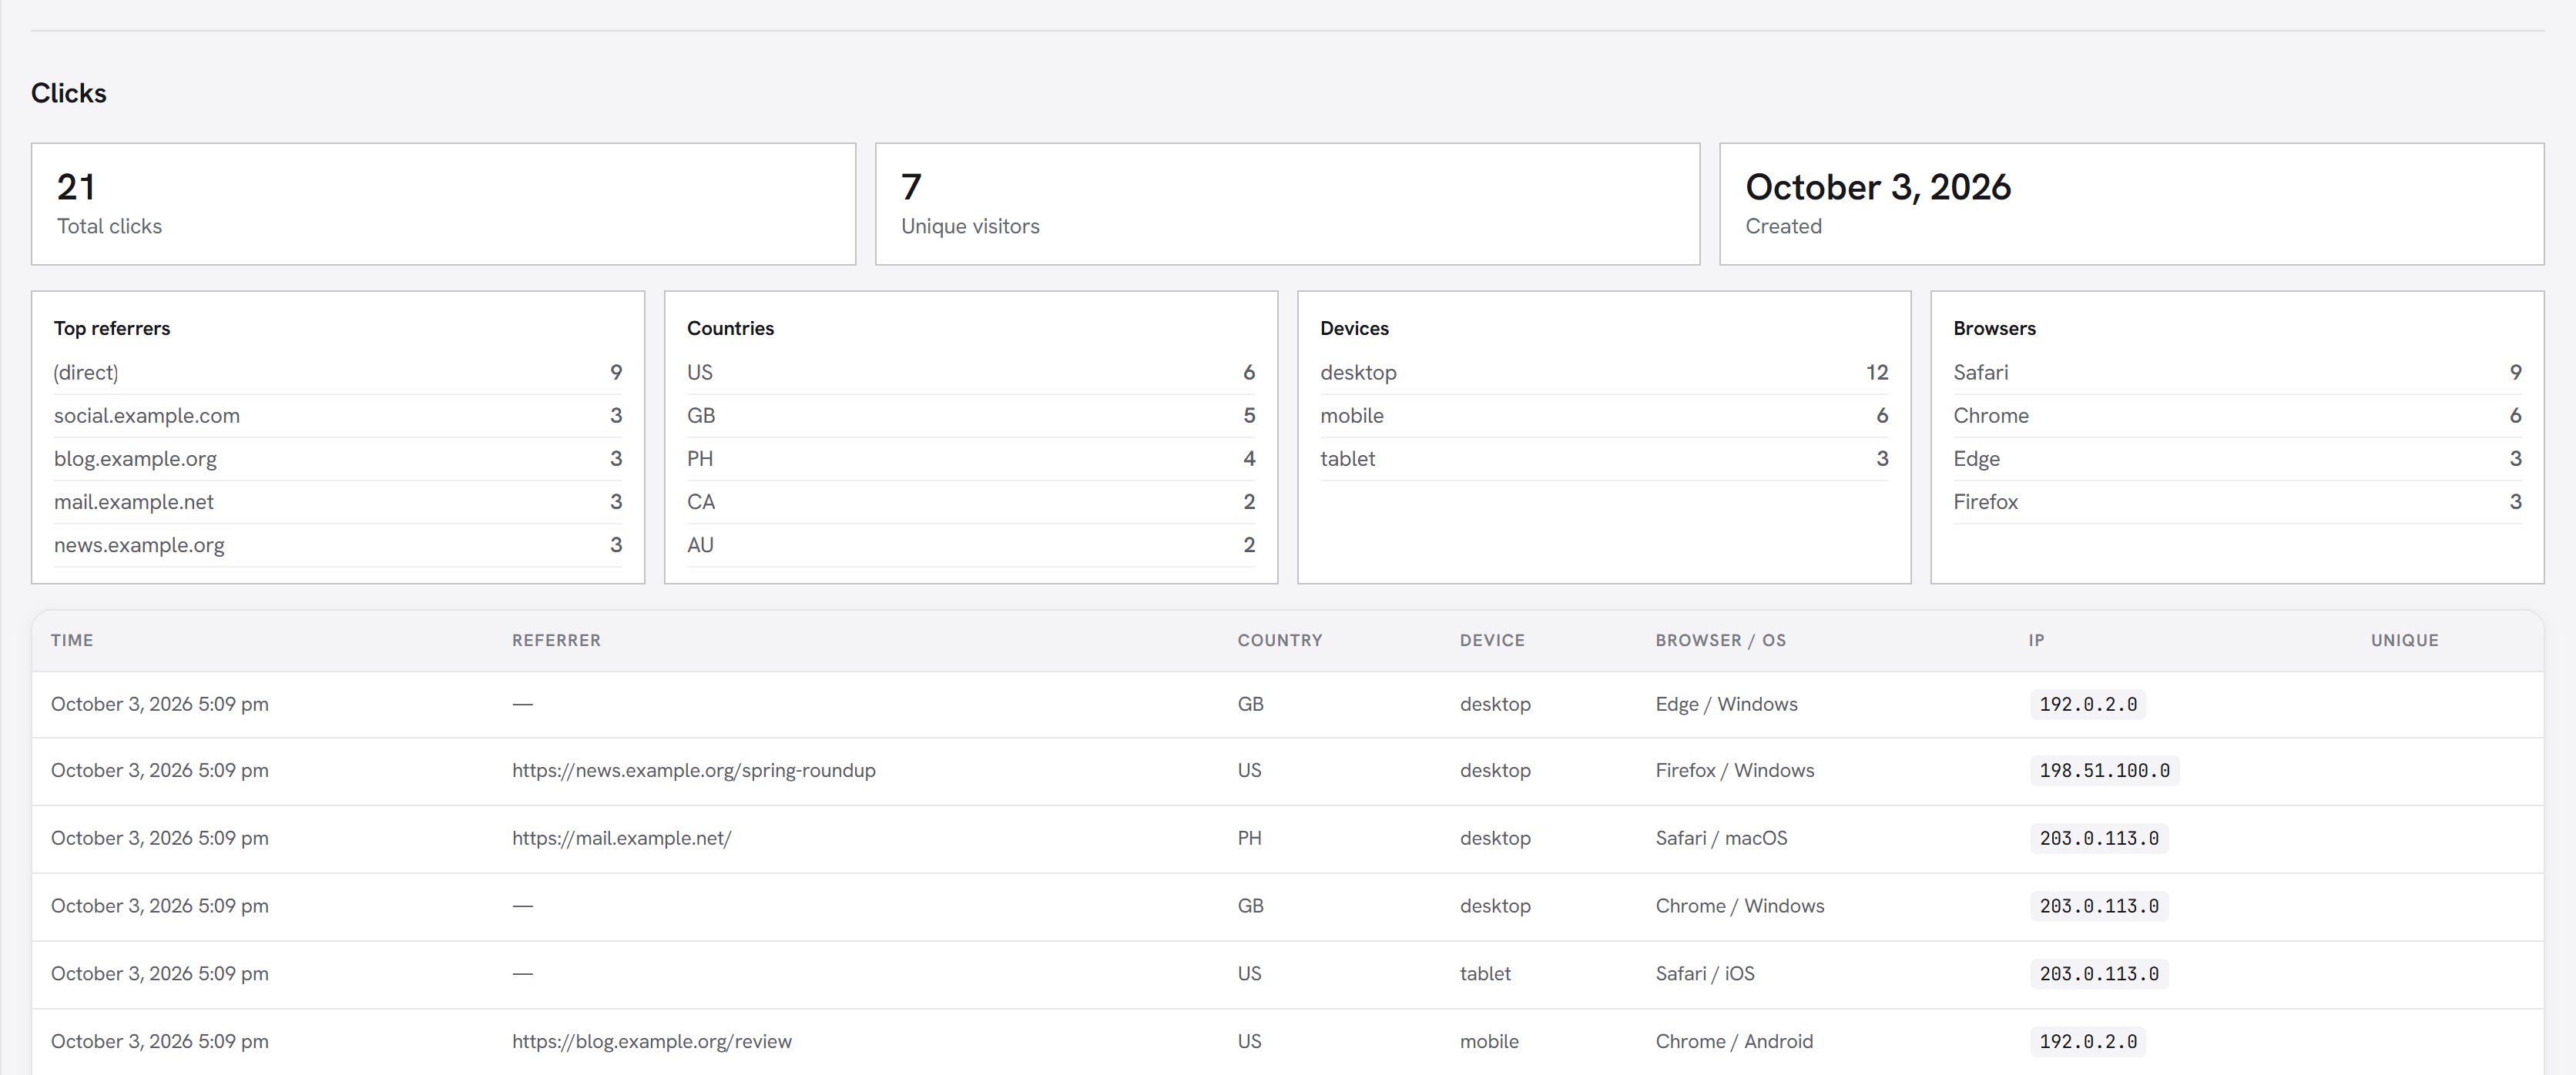
Task: Select the Safari / macOS table cell
Action: coord(1721,838)
